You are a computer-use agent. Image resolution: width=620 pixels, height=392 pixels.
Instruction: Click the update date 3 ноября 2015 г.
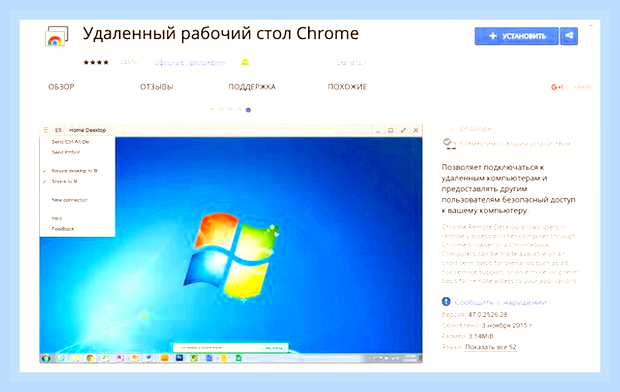[507, 325]
